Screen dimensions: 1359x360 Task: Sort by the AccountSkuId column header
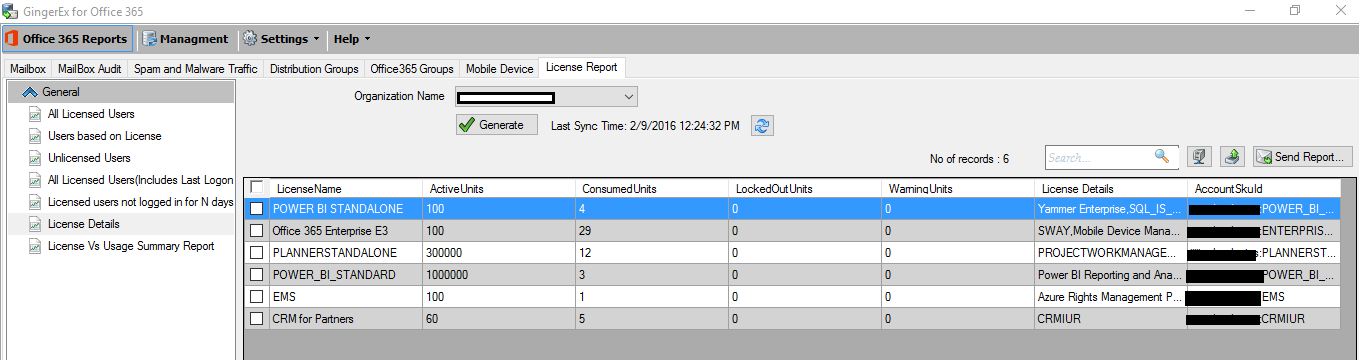pos(1263,188)
